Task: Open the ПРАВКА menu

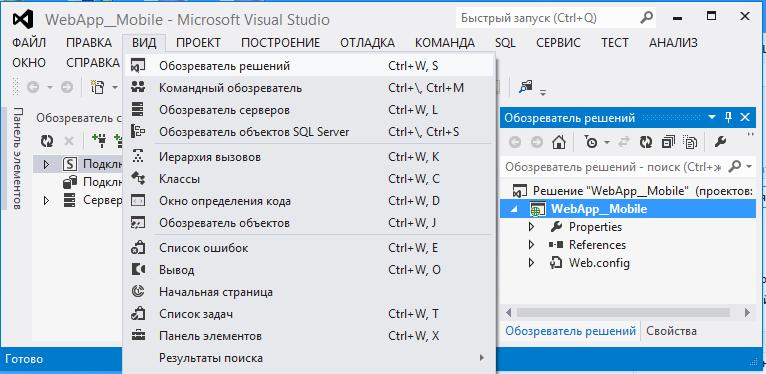Action: tap(89, 43)
